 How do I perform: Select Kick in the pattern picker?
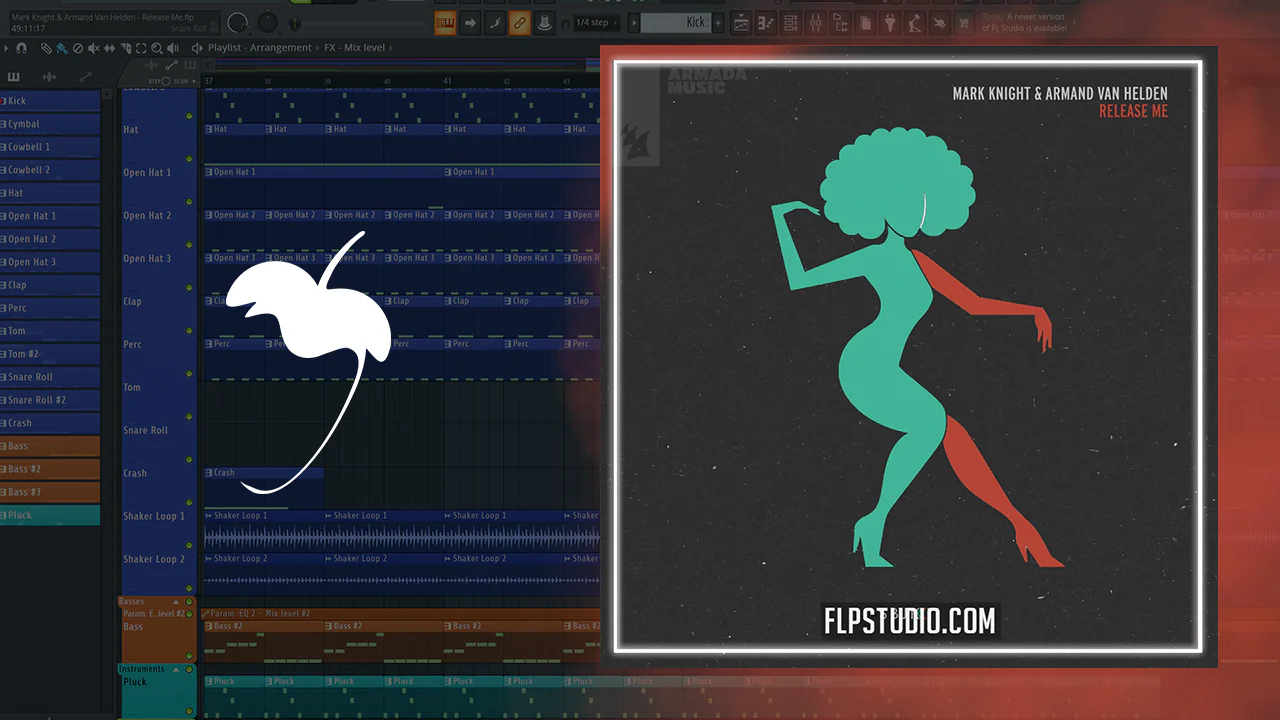point(50,101)
